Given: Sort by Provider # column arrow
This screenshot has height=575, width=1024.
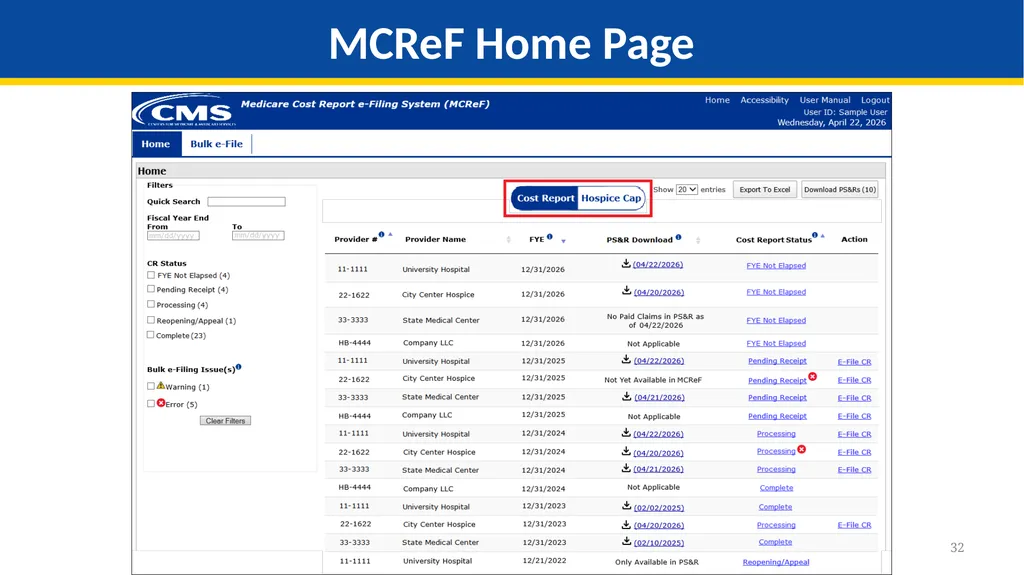Looking at the screenshot, I should [x=391, y=234].
